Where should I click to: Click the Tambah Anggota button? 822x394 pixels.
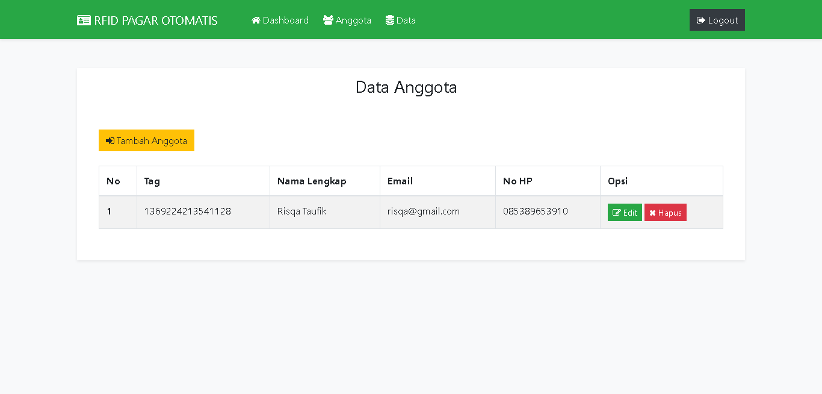point(146,140)
